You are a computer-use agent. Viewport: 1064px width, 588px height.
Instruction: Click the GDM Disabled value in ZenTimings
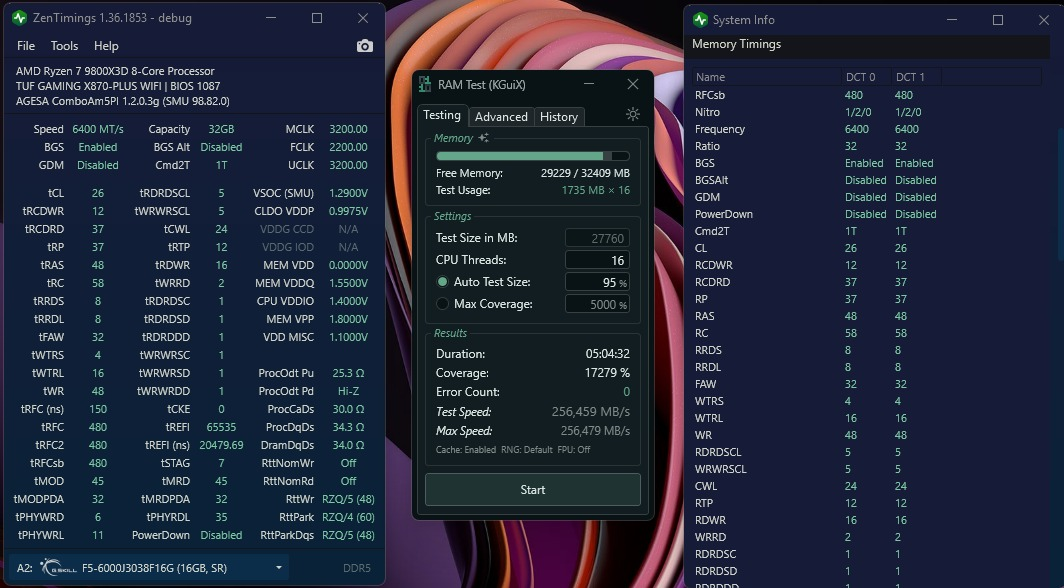coord(98,165)
